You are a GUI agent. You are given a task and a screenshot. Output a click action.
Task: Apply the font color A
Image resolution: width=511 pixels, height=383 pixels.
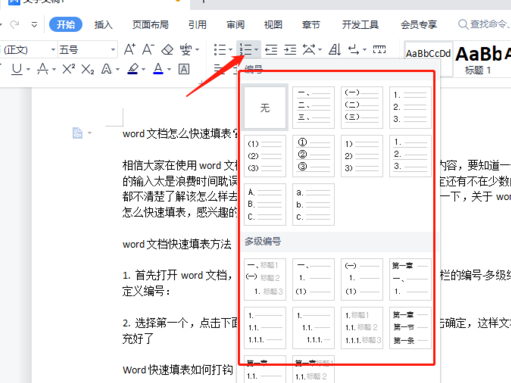(x=158, y=69)
